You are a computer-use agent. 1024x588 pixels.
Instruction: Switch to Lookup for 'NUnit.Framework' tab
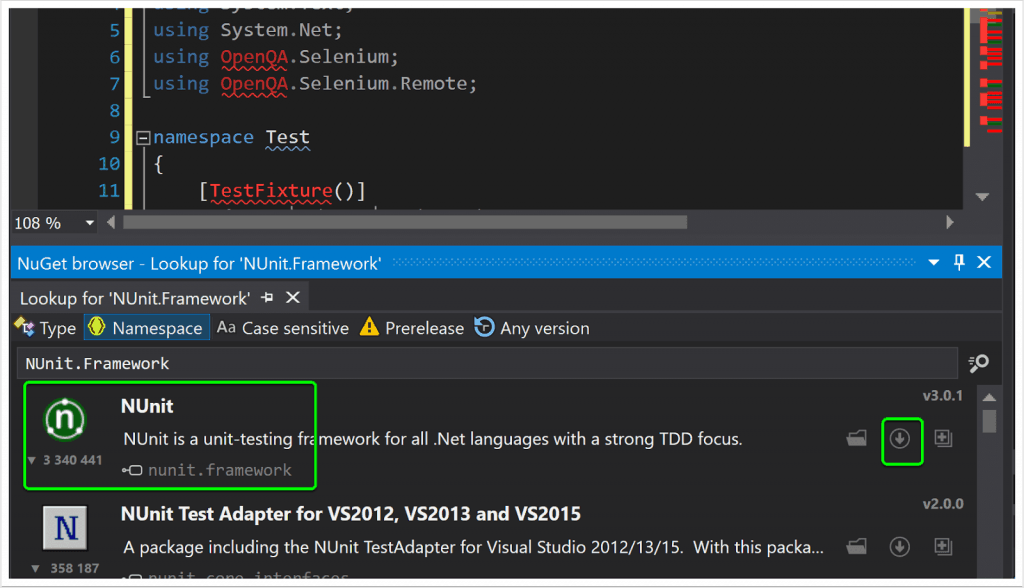(135, 299)
